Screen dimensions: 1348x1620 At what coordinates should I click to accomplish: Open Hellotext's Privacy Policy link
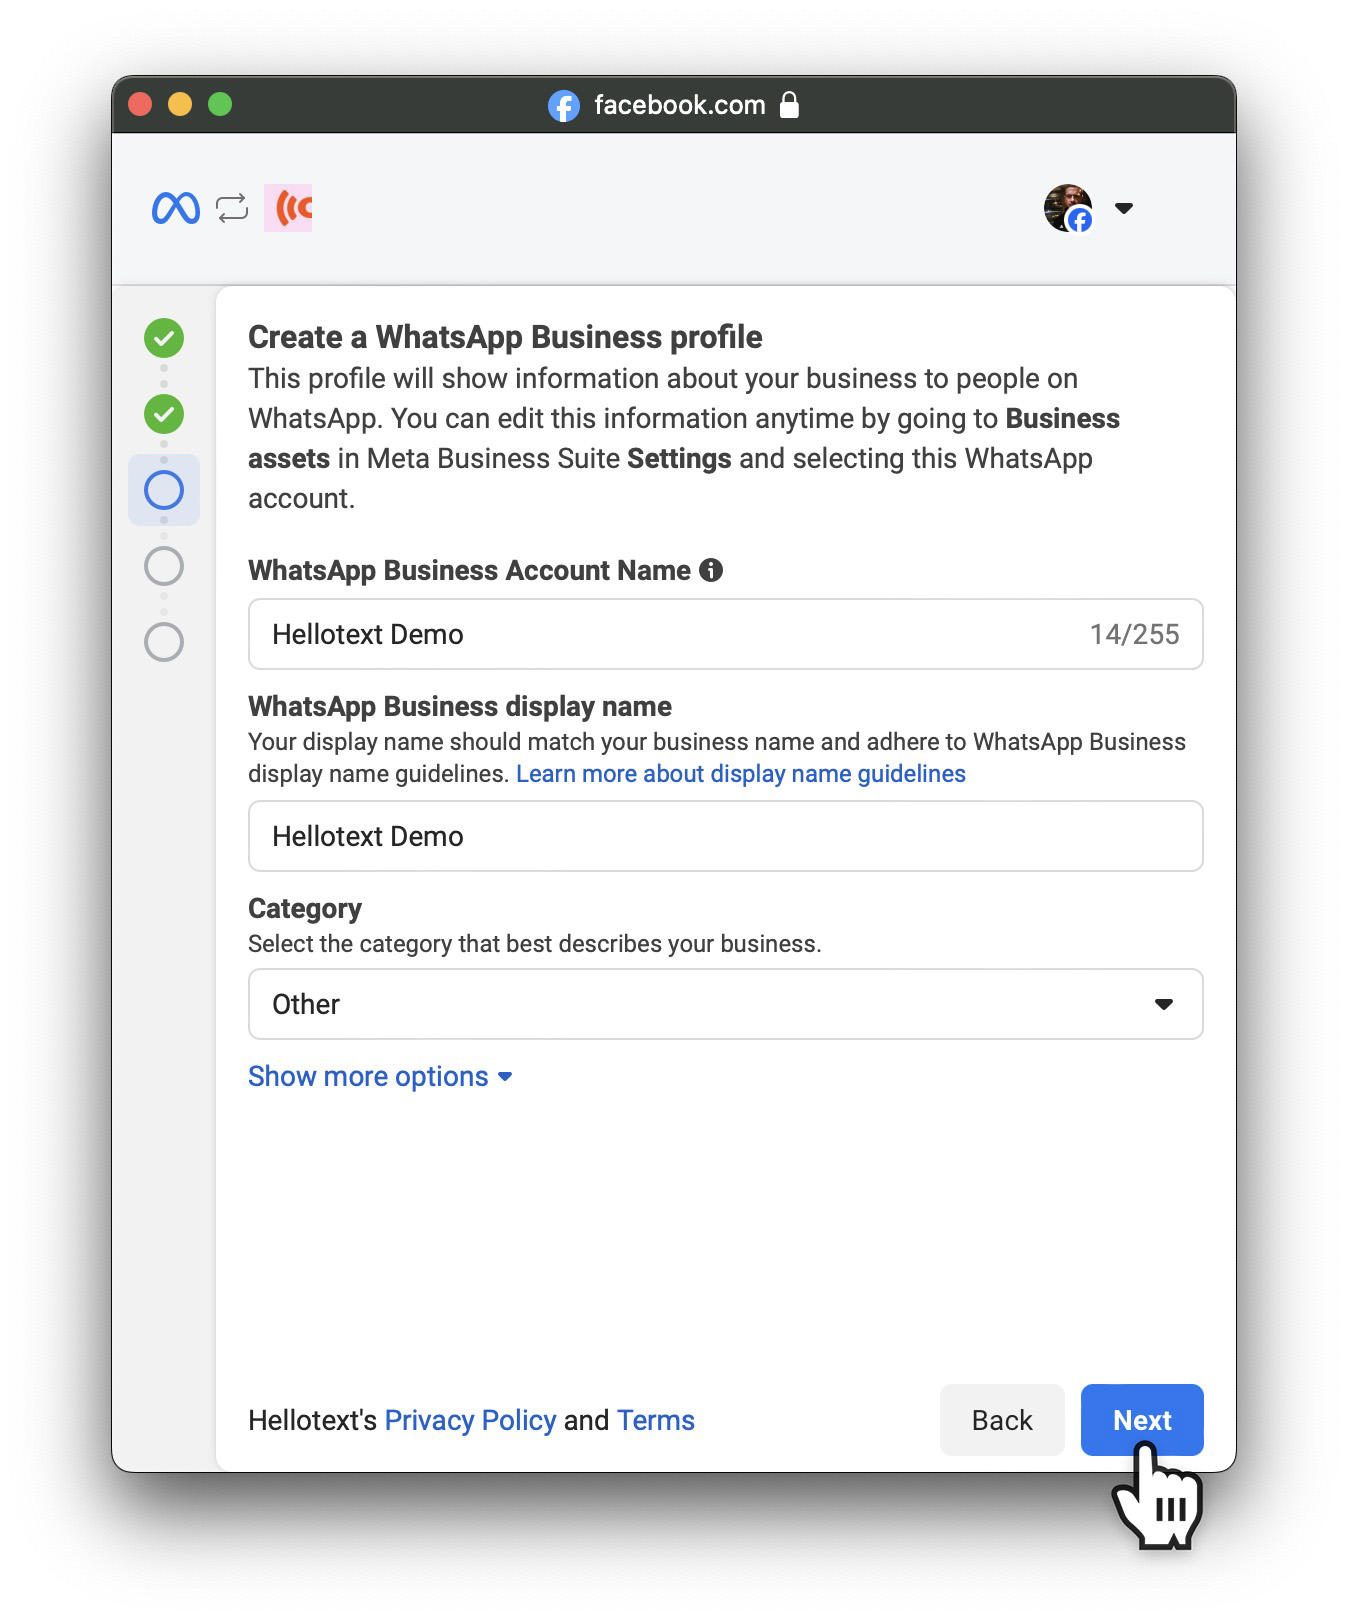[470, 1420]
